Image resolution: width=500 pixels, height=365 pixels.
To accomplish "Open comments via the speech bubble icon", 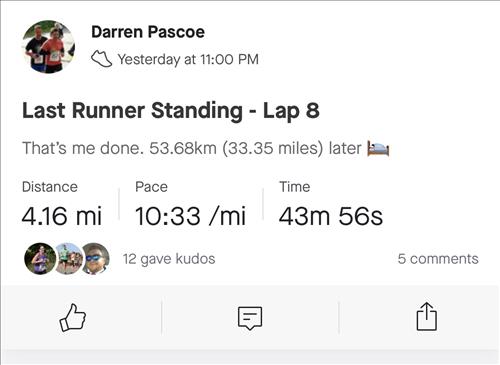I will (250, 318).
